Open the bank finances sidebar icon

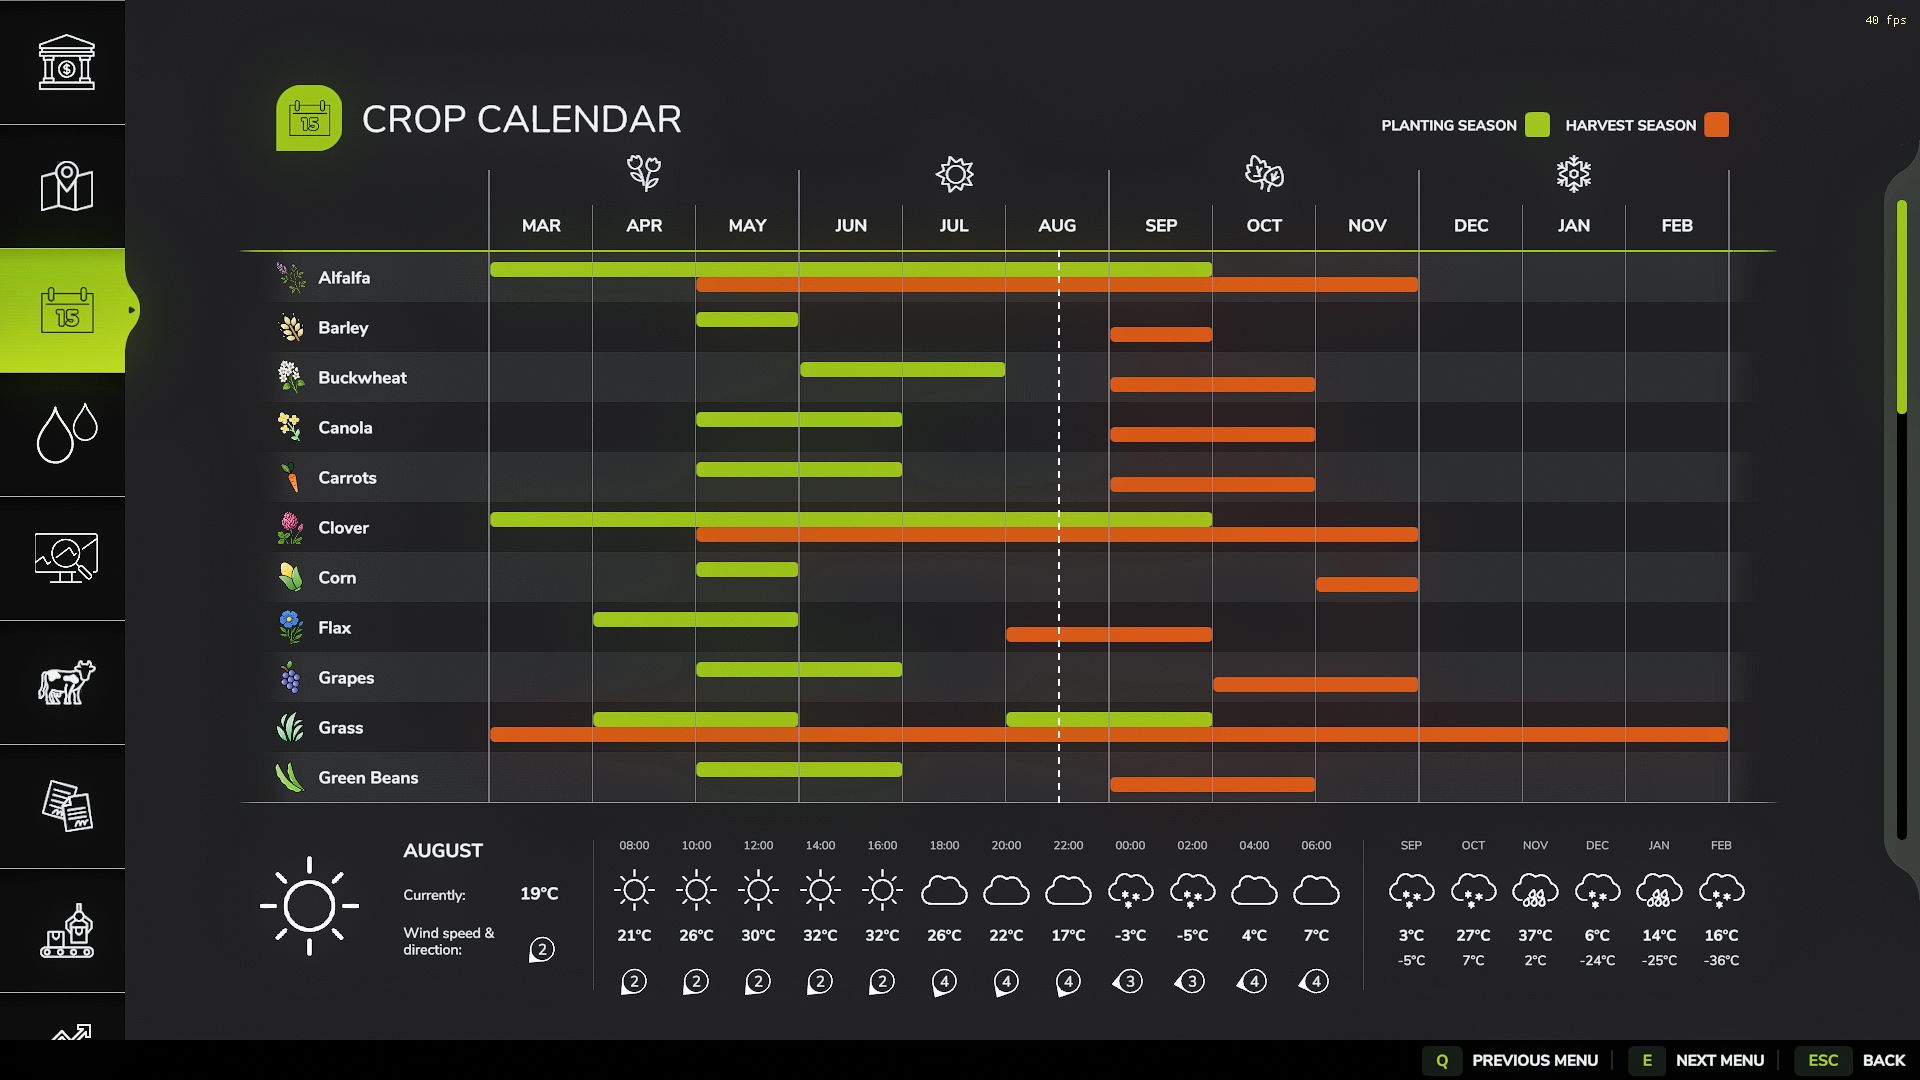tap(66, 62)
